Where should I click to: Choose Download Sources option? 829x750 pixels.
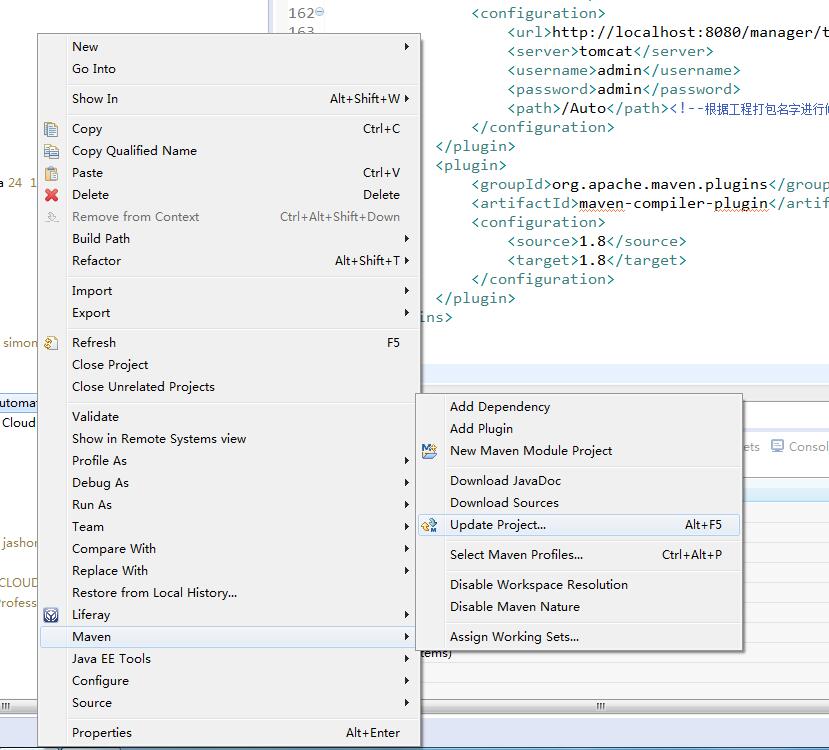579,503
